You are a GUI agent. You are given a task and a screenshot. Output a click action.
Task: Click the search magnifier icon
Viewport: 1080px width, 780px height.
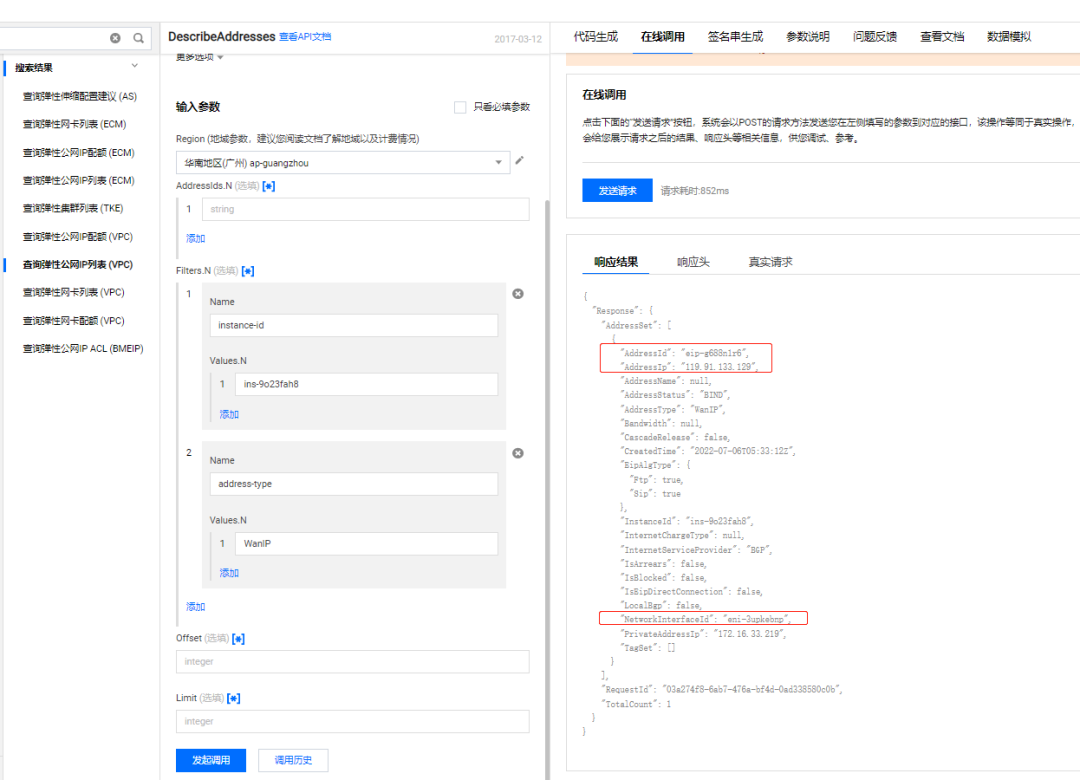point(138,38)
